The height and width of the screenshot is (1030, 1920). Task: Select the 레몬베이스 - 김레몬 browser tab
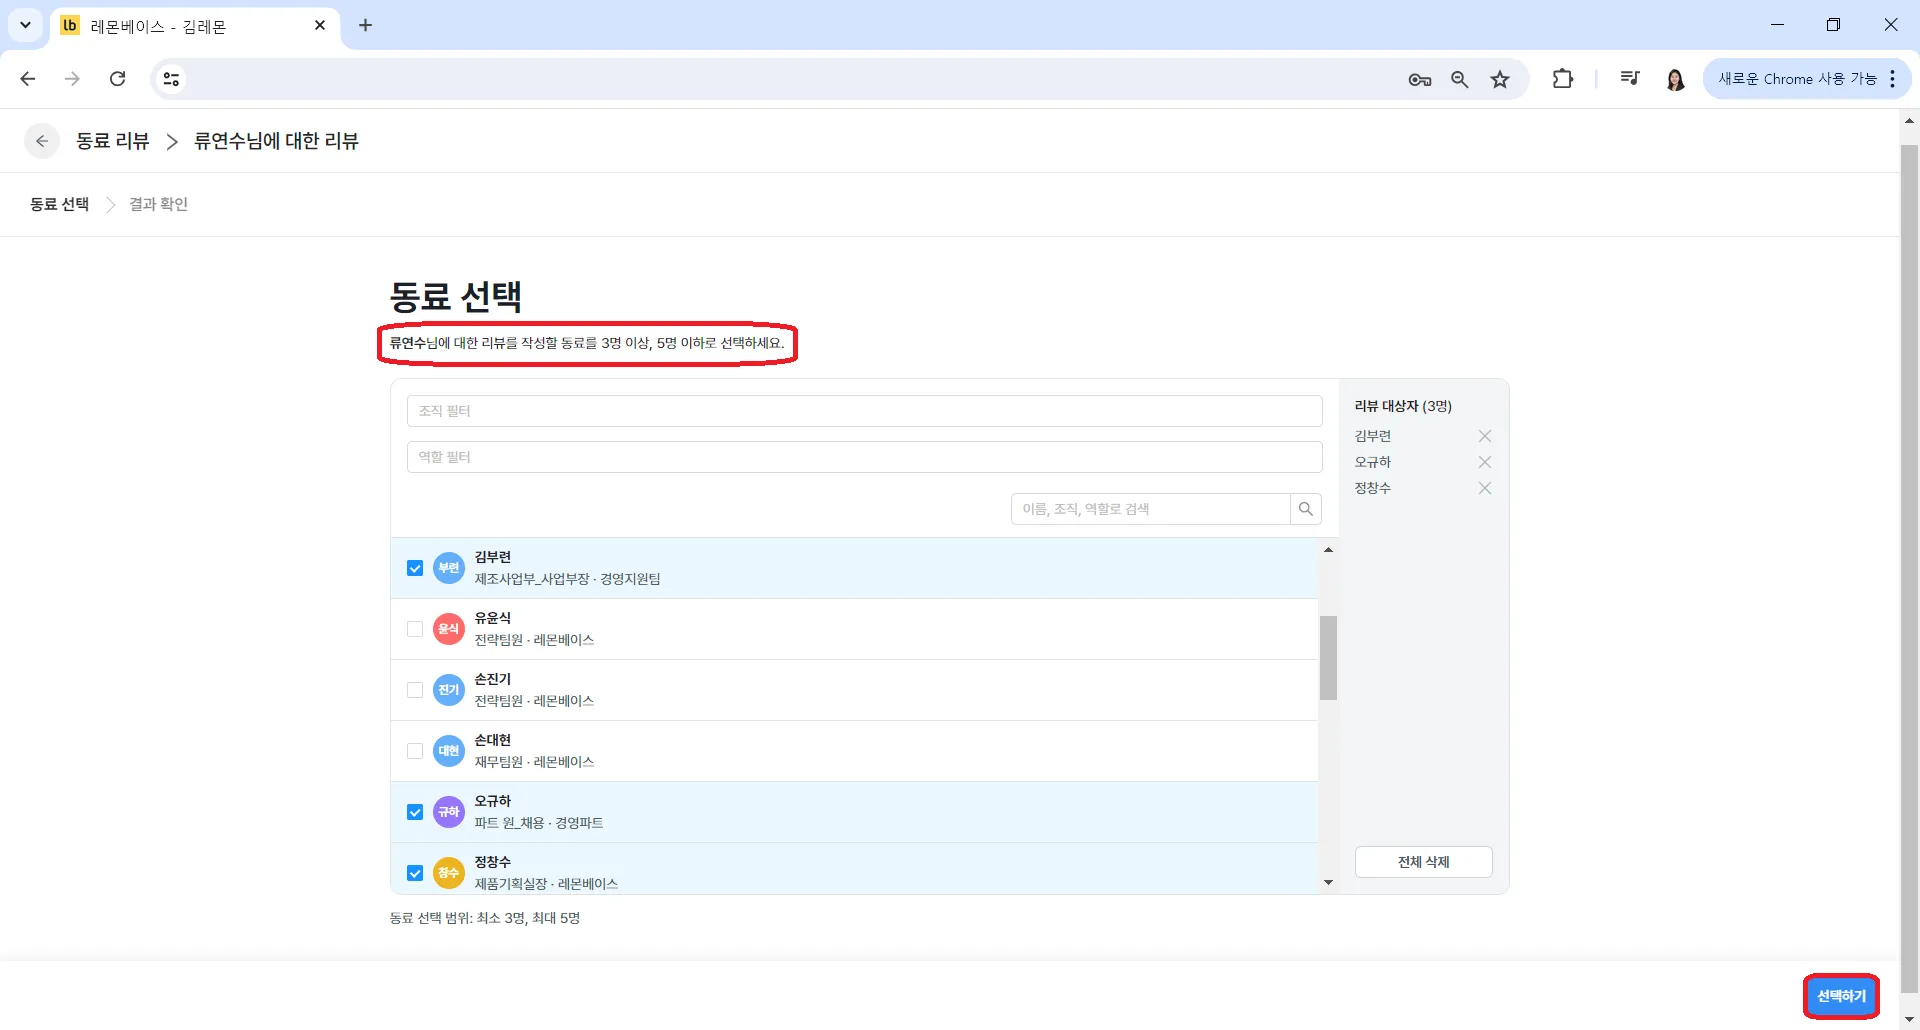pos(195,26)
